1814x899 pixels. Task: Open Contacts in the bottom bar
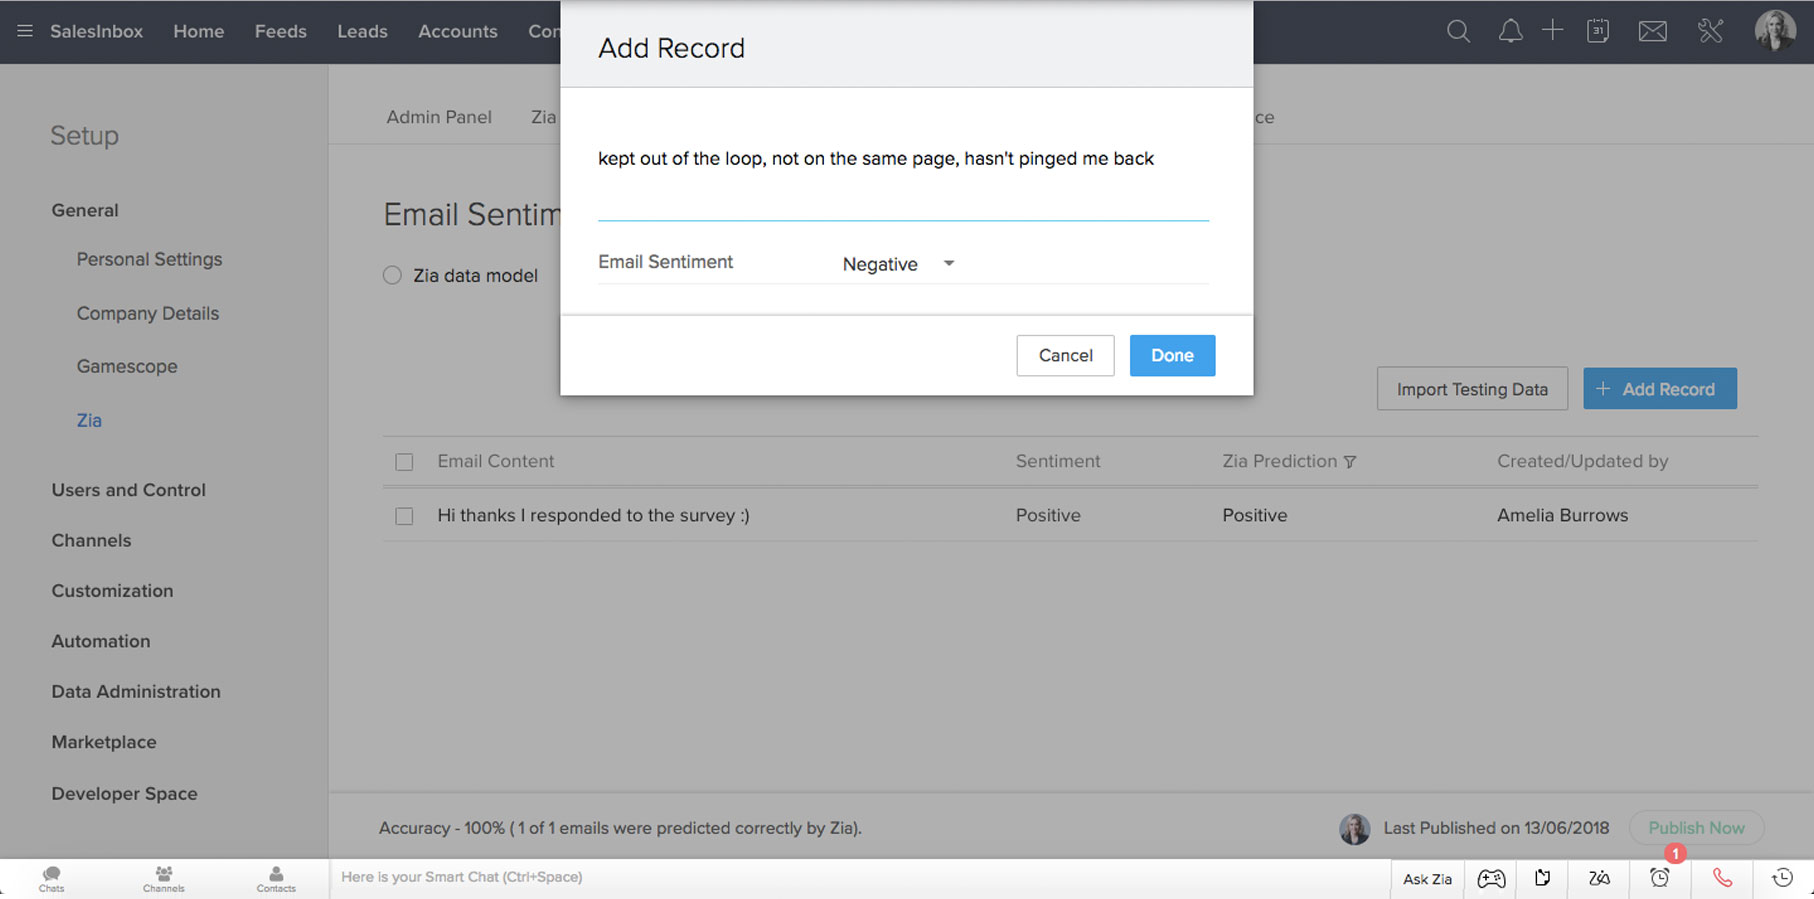(x=276, y=879)
